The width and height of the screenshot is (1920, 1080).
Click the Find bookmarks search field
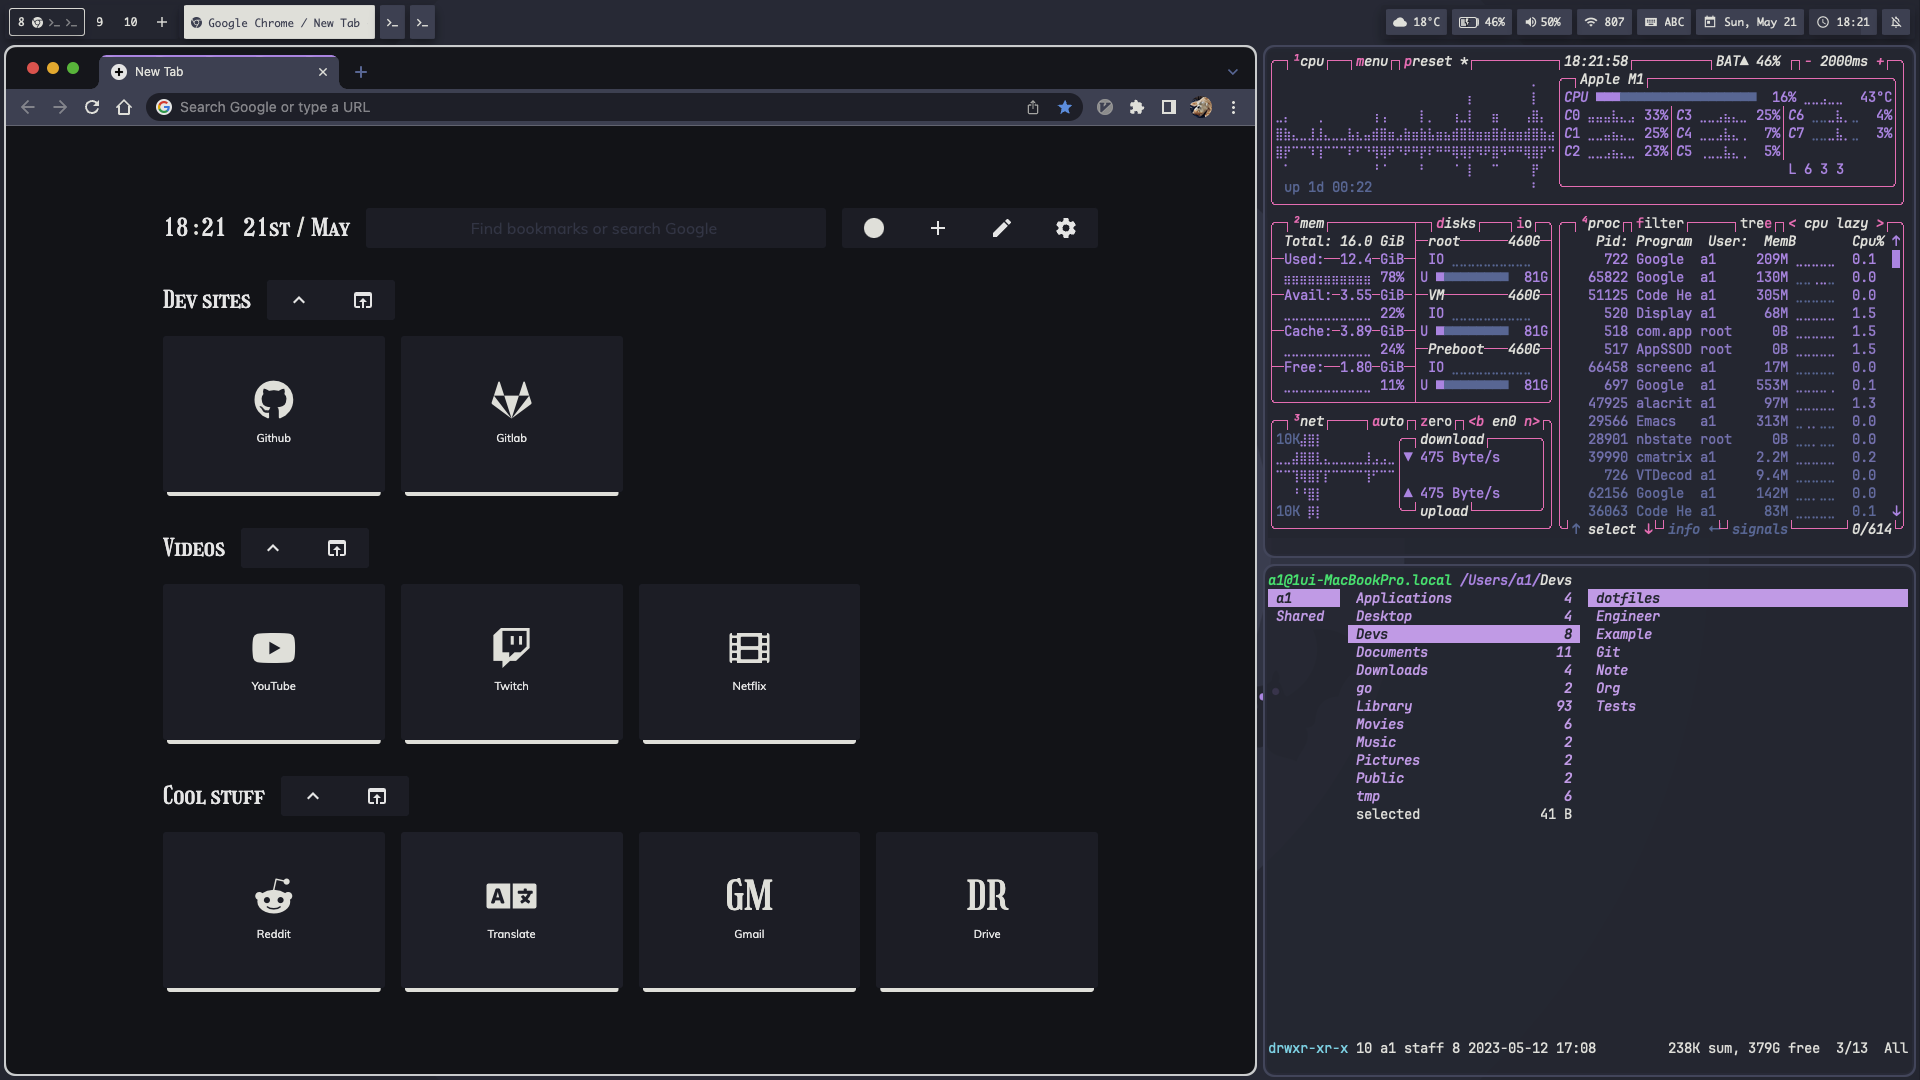click(594, 228)
